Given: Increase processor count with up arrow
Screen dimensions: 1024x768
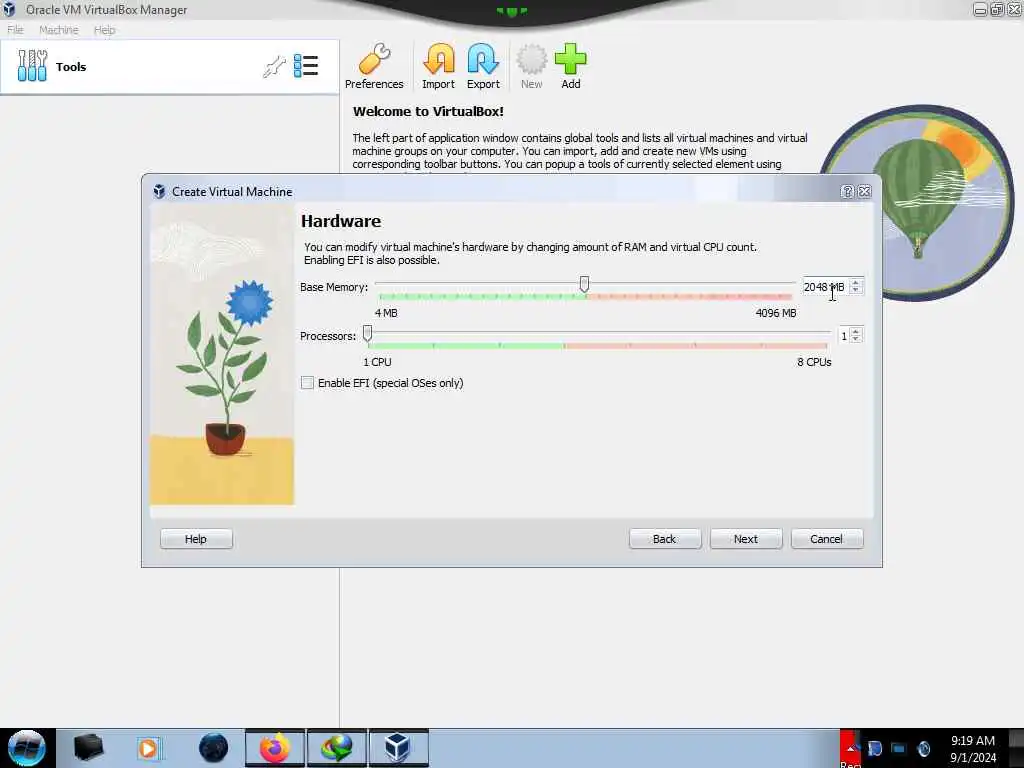Looking at the screenshot, I should 856,332.
